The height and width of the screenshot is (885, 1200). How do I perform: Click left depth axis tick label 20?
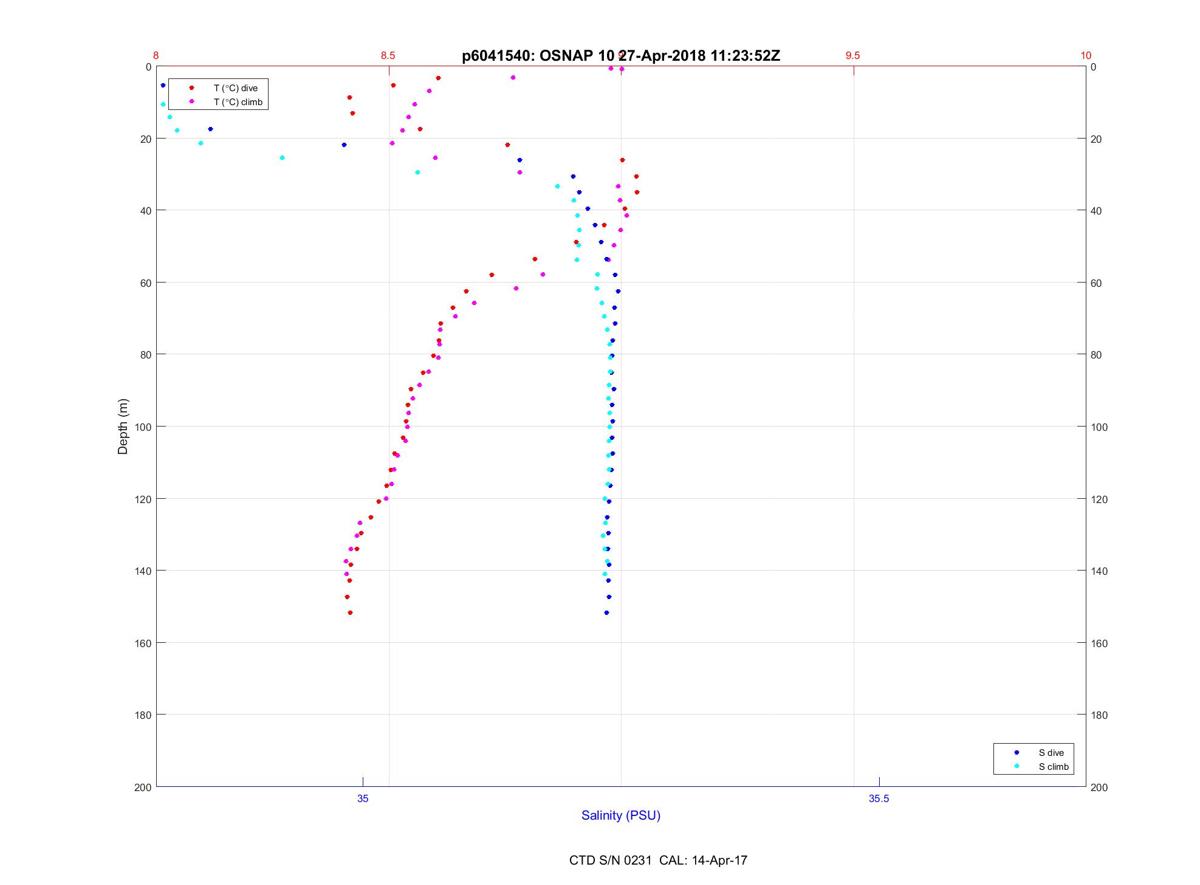click(x=145, y=139)
